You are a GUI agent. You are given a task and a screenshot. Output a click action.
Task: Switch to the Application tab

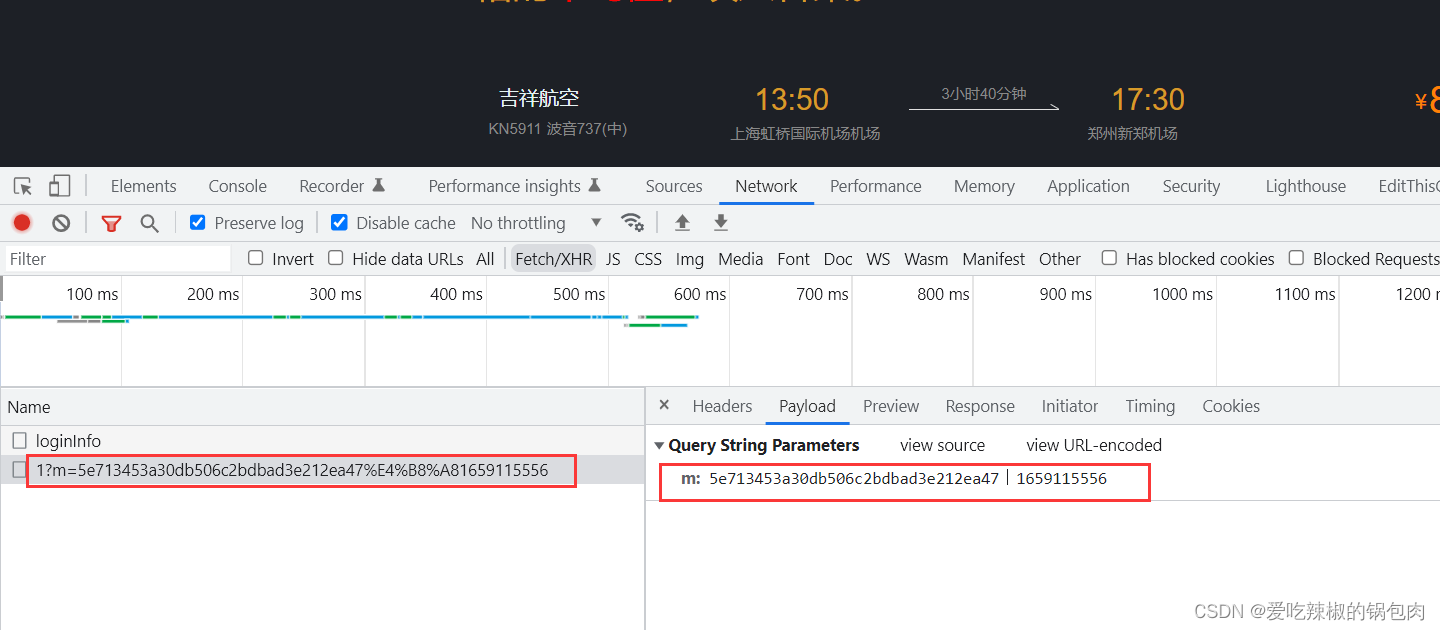click(1088, 186)
